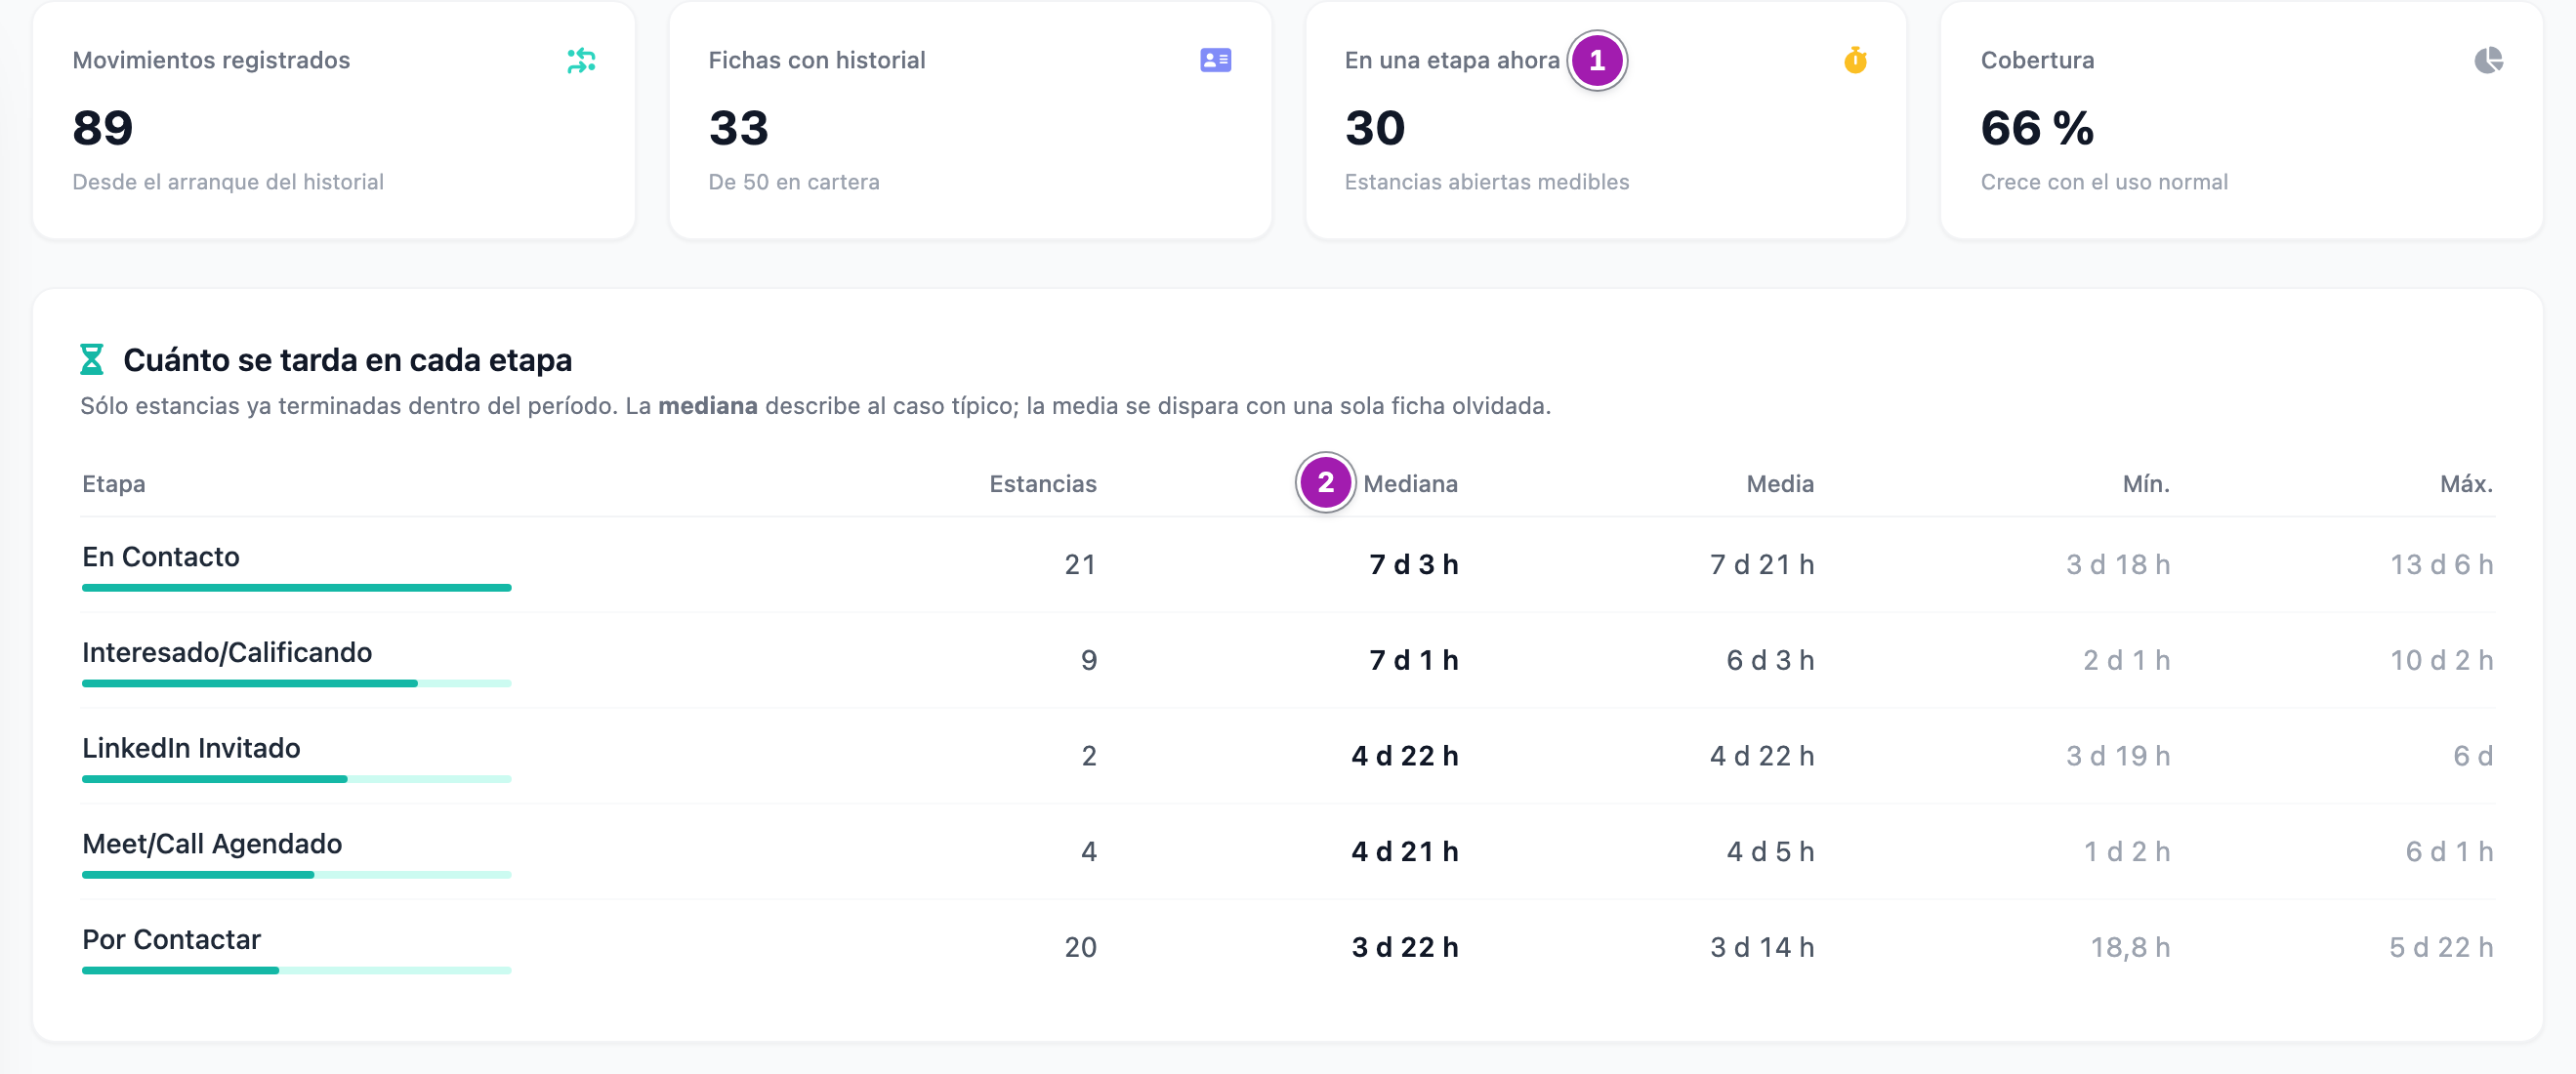Click the '18,8 h' minimum for Por Contactar
Viewport: 2576px width, 1074px height.
2130,948
